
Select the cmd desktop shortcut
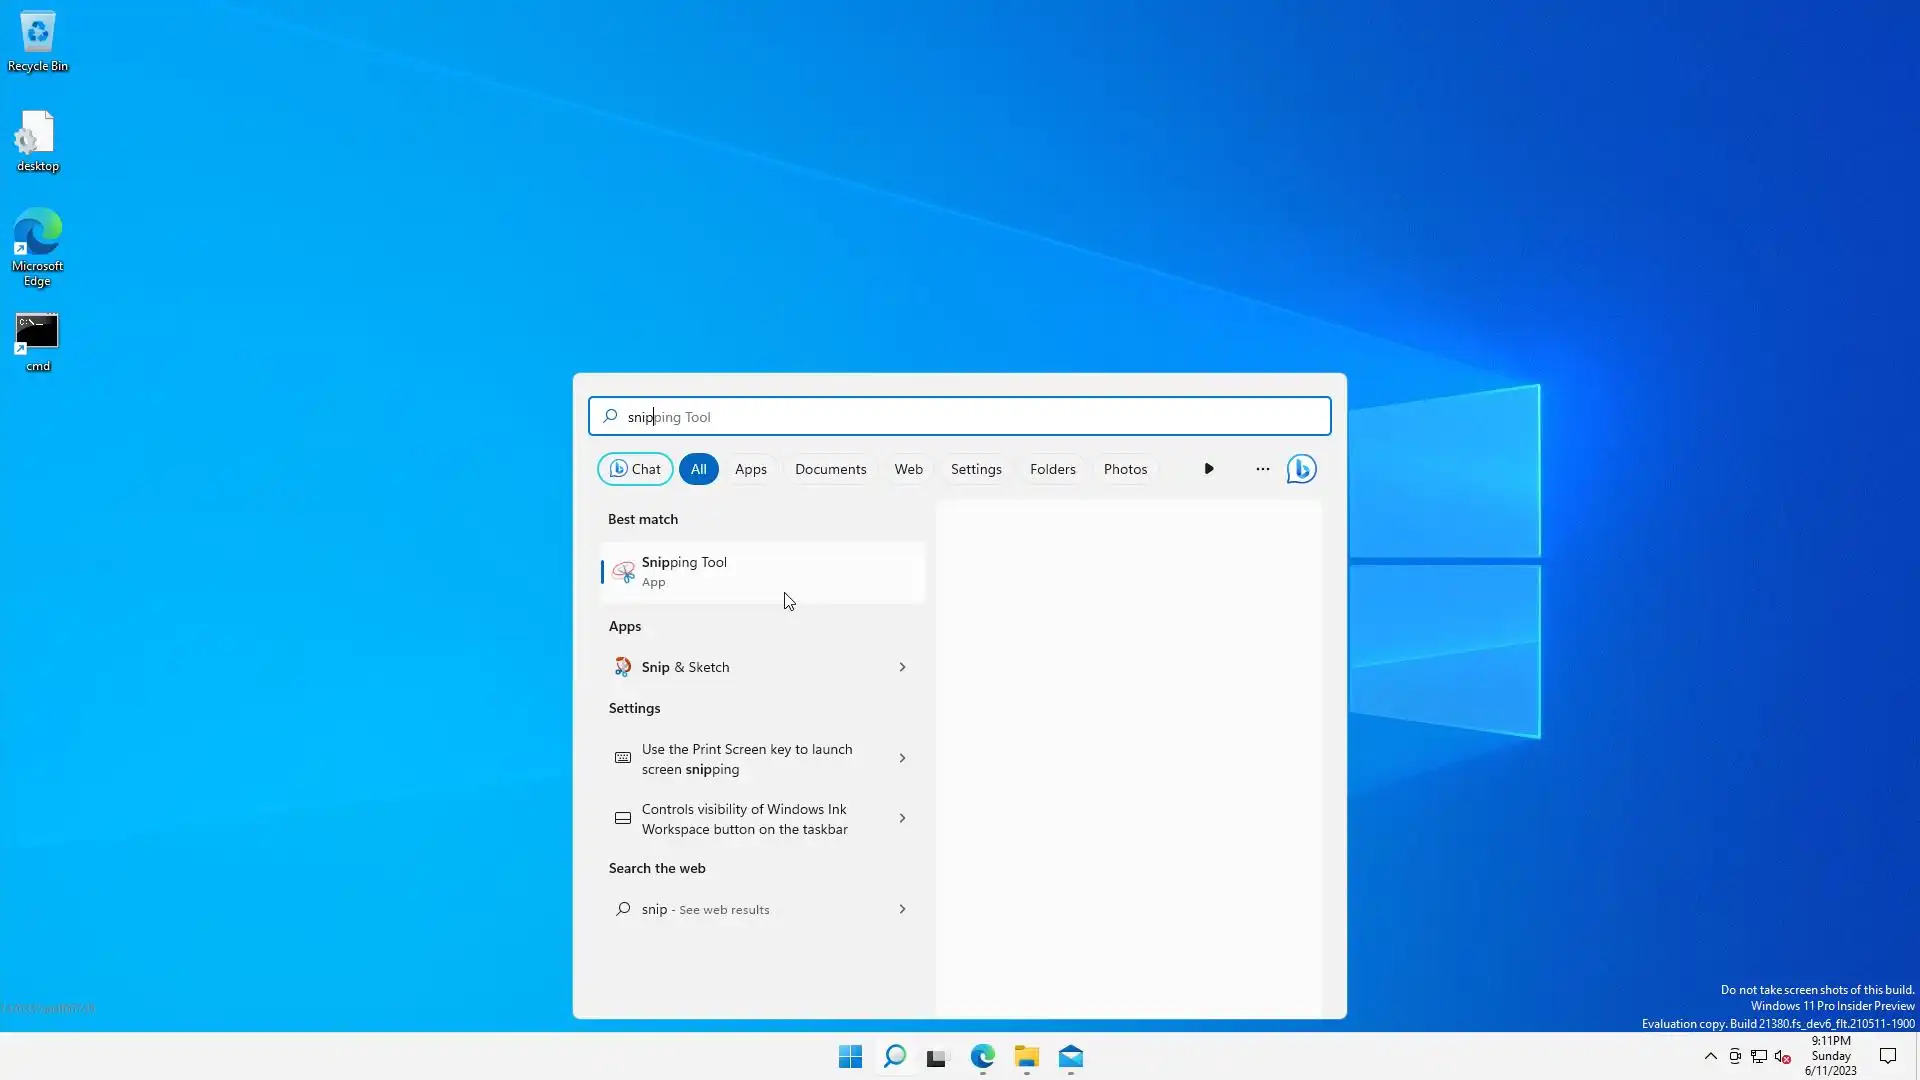pos(37,342)
